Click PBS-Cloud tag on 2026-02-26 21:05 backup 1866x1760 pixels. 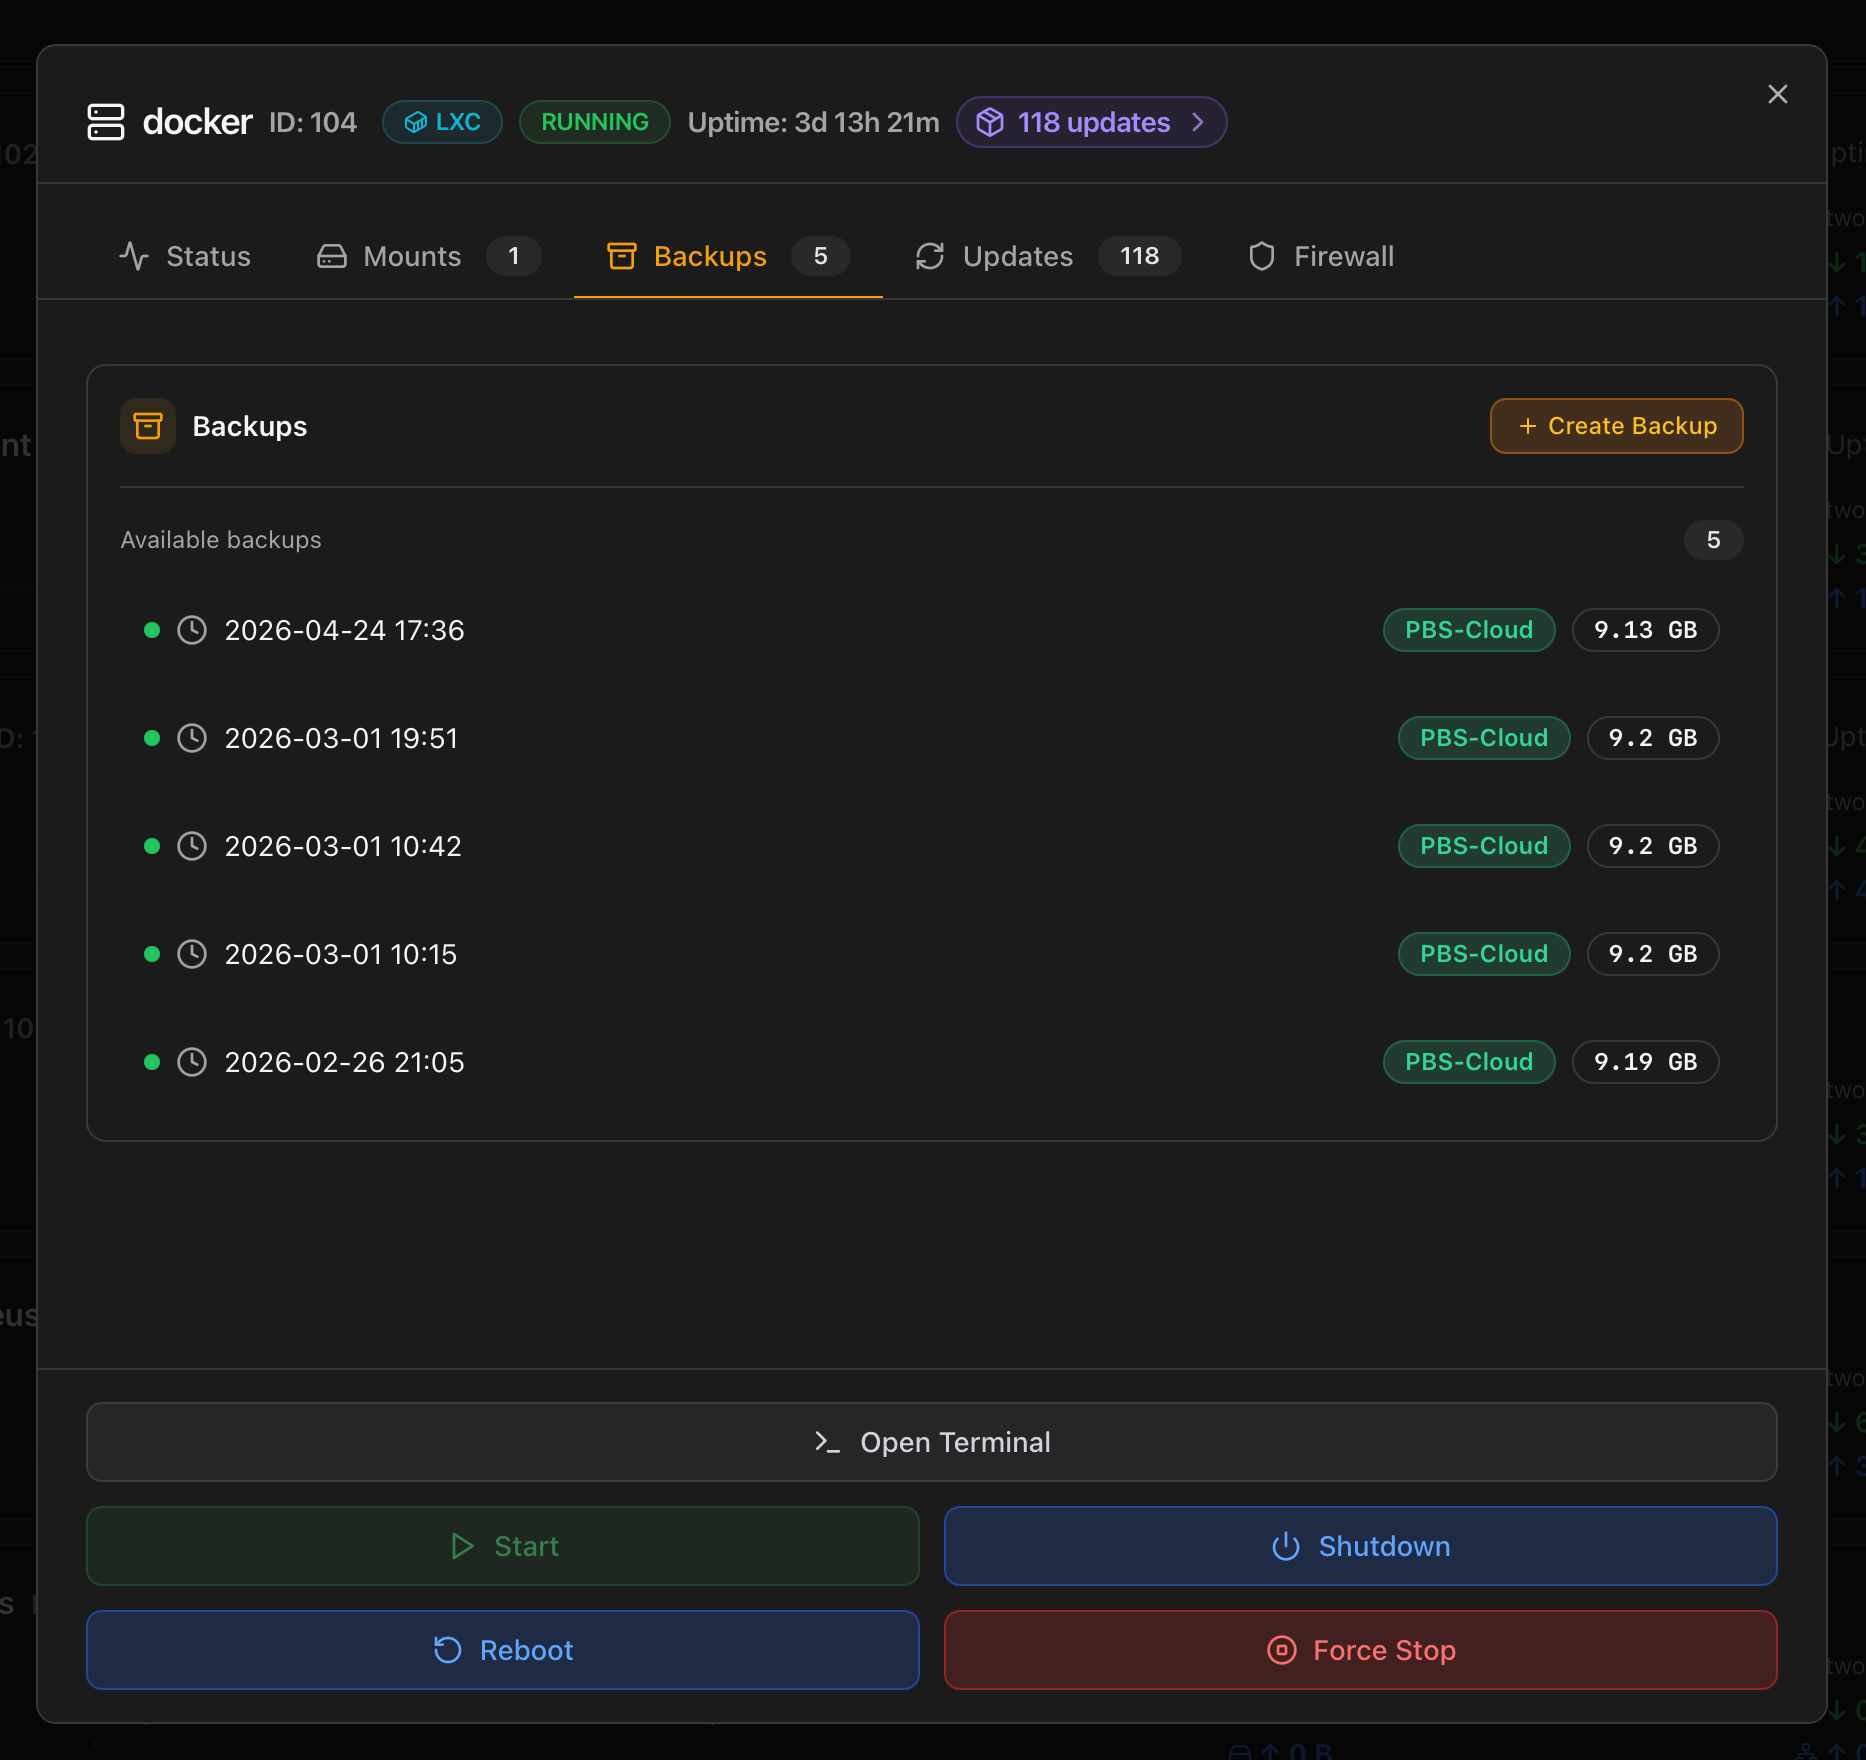pyautogui.click(x=1469, y=1062)
